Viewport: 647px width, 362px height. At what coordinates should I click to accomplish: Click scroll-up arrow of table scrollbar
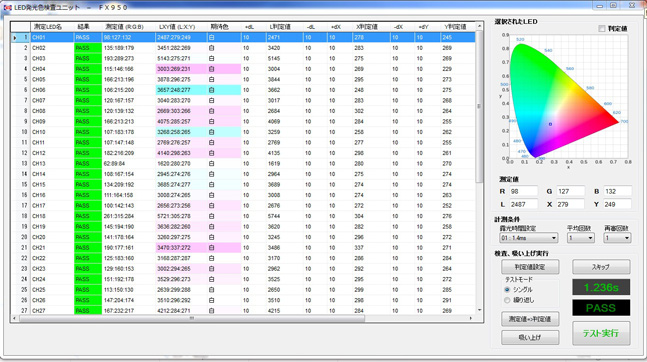click(x=479, y=26)
